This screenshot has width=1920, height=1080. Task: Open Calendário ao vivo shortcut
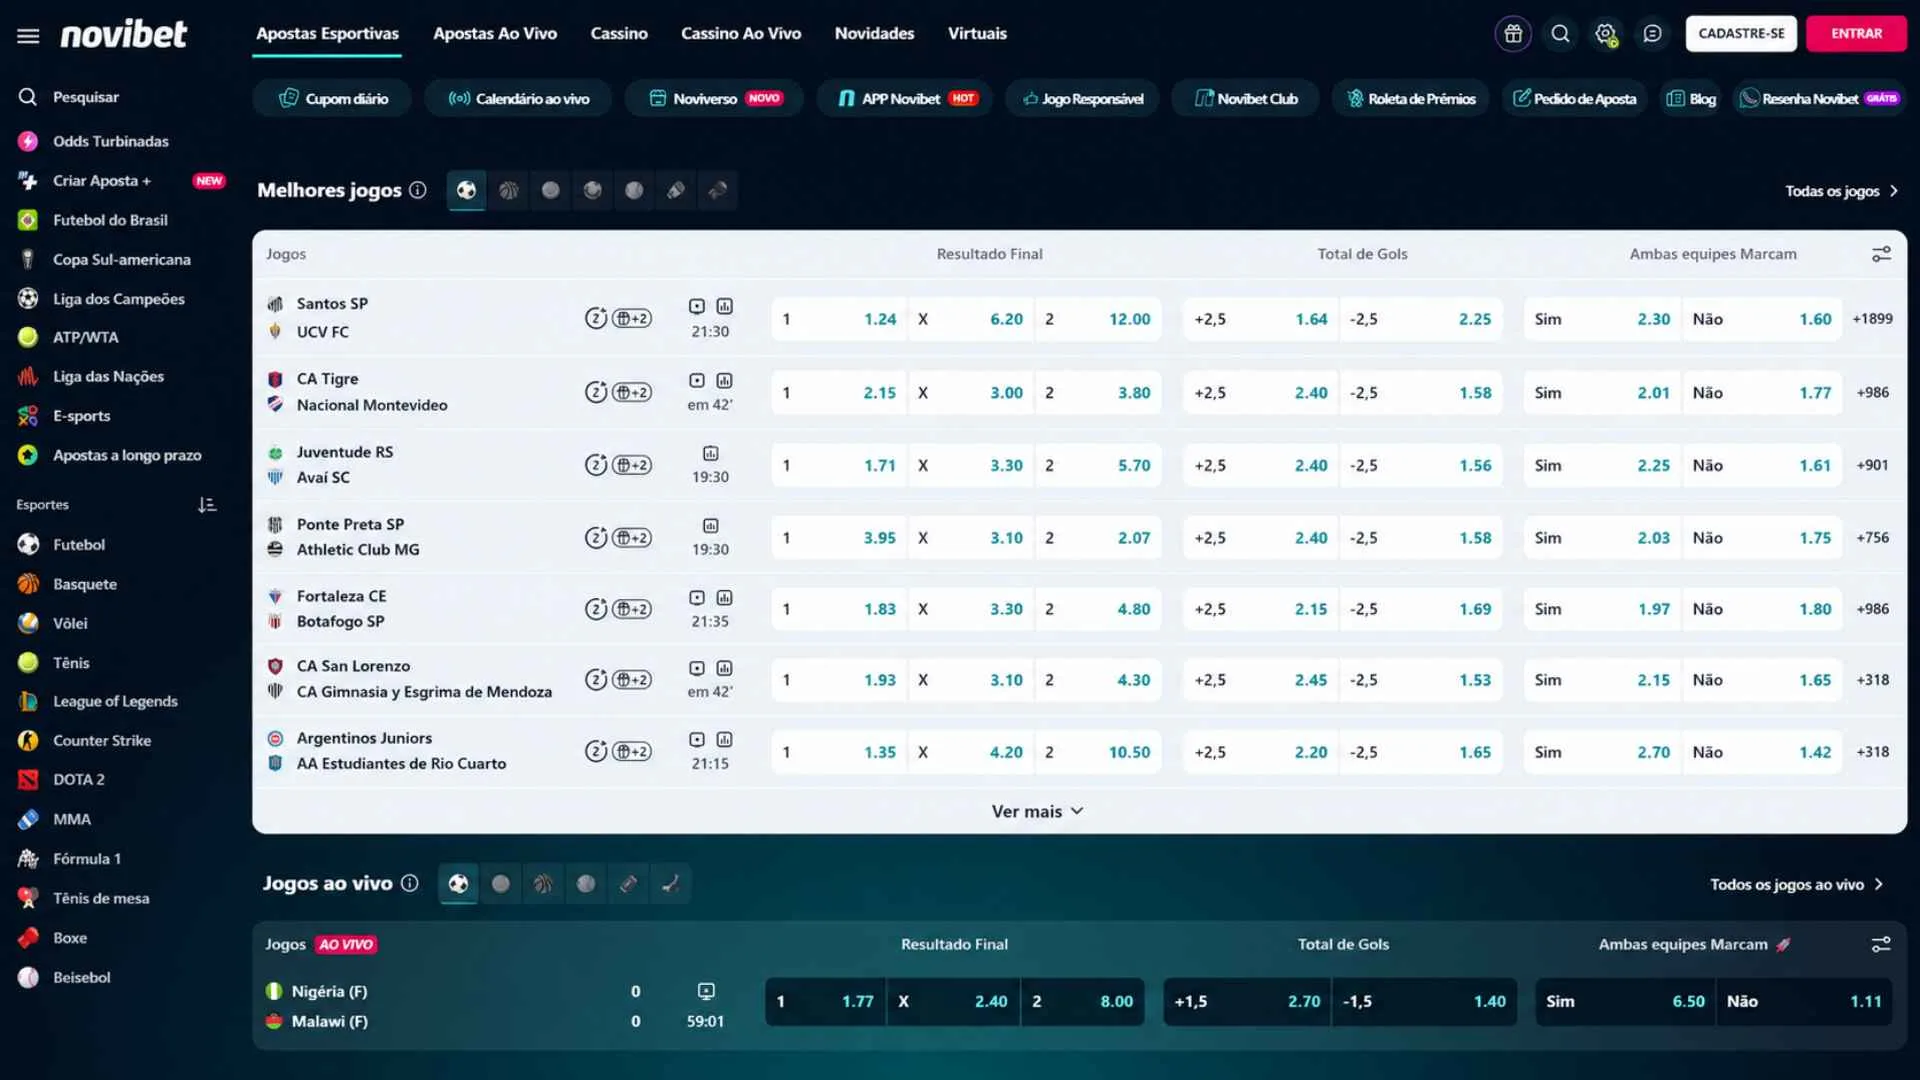coord(518,98)
